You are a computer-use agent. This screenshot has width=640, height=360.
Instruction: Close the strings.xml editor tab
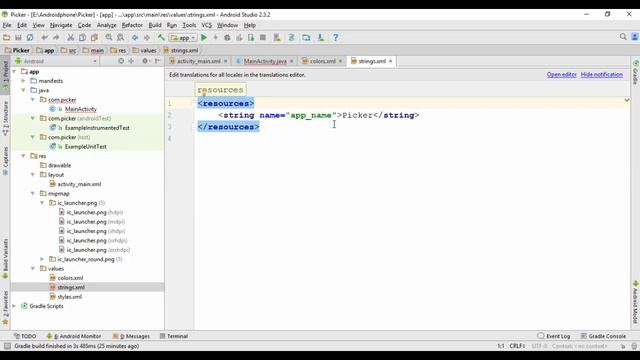click(x=391, y=61)
